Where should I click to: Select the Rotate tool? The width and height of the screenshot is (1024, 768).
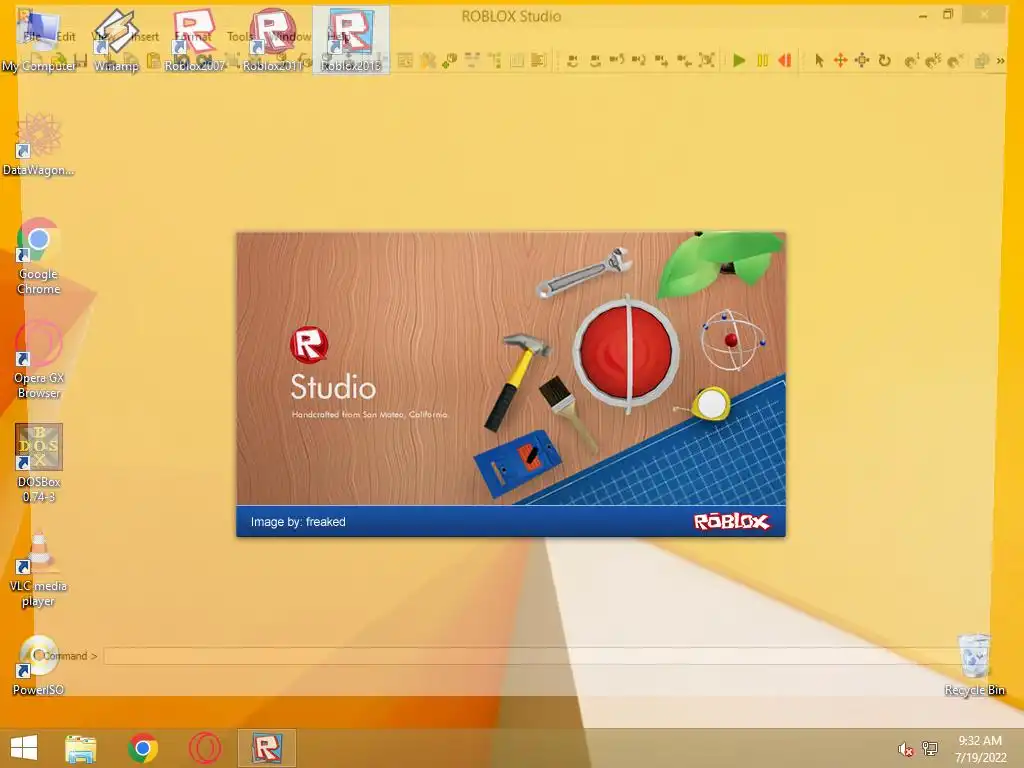[884, 61]
